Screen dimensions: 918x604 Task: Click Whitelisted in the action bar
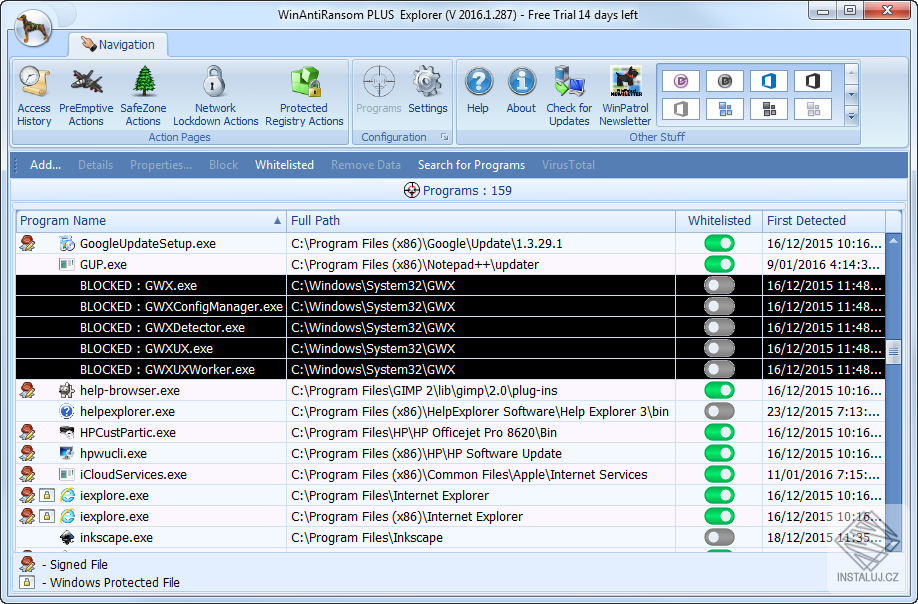(x=284, y=165)
